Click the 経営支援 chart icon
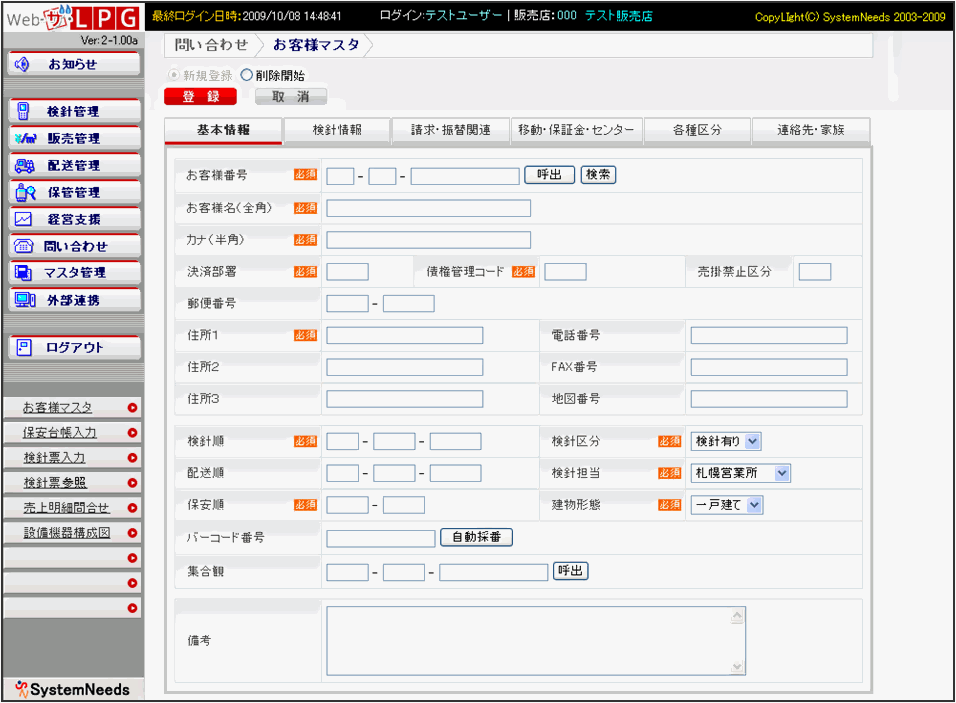This screenshot has height=703, width=956. tap(23, 219)
